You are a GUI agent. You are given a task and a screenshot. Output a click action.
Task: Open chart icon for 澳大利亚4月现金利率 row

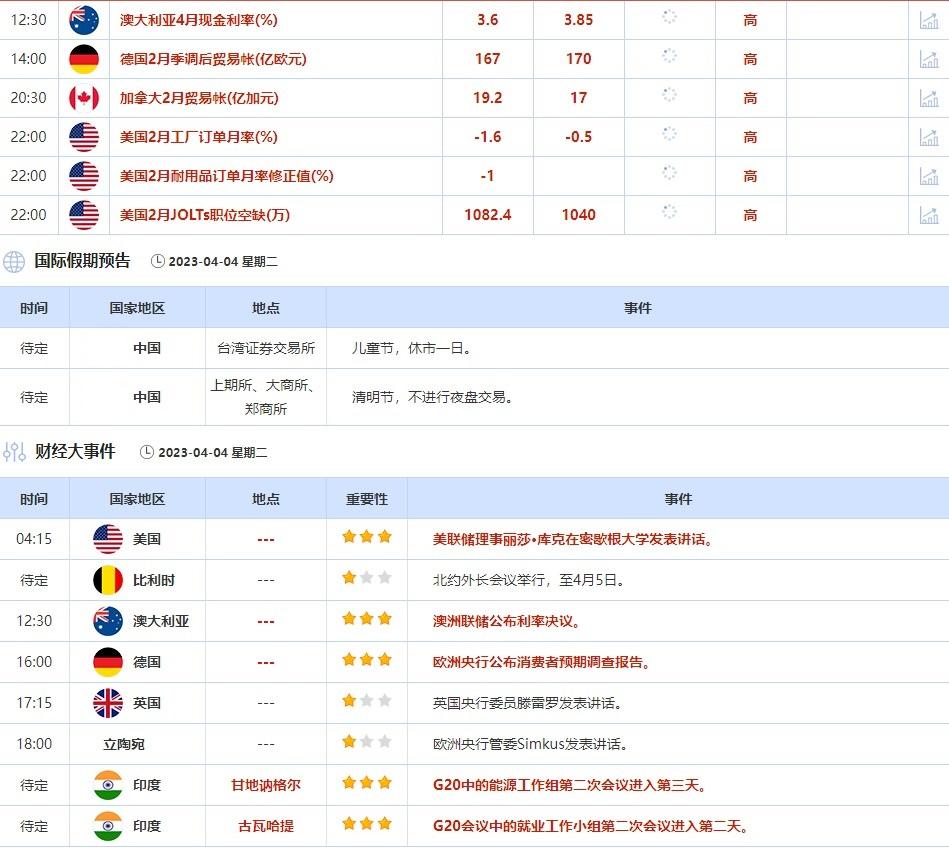point(929,20)
